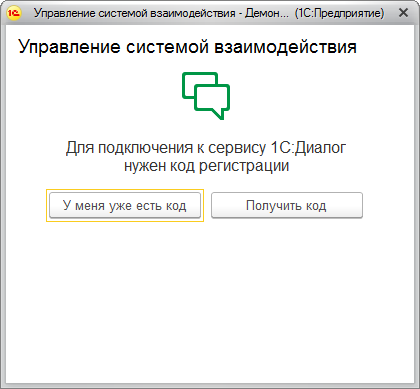Screen dimensions: 420x389
Task: Click the 'нужен код регистрации' text line
Action: 206,166
